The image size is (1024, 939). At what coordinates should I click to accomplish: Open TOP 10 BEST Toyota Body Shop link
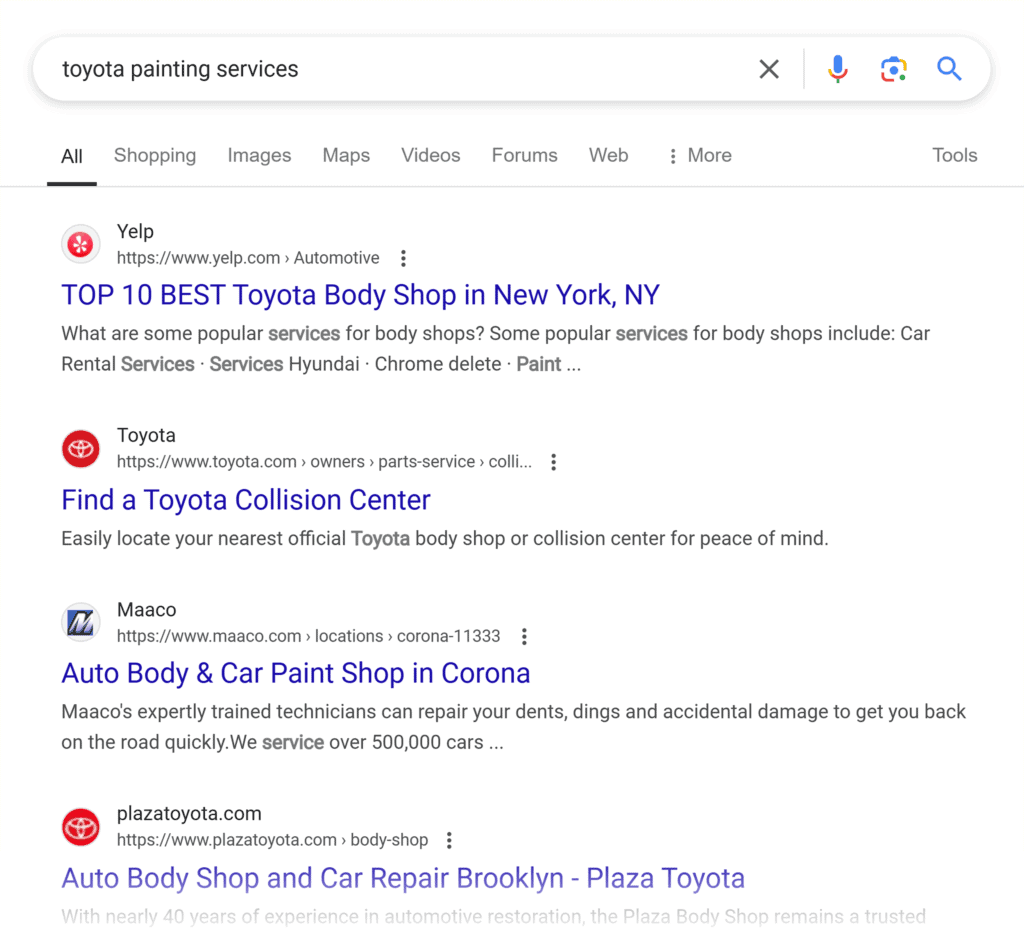(360, 295)
